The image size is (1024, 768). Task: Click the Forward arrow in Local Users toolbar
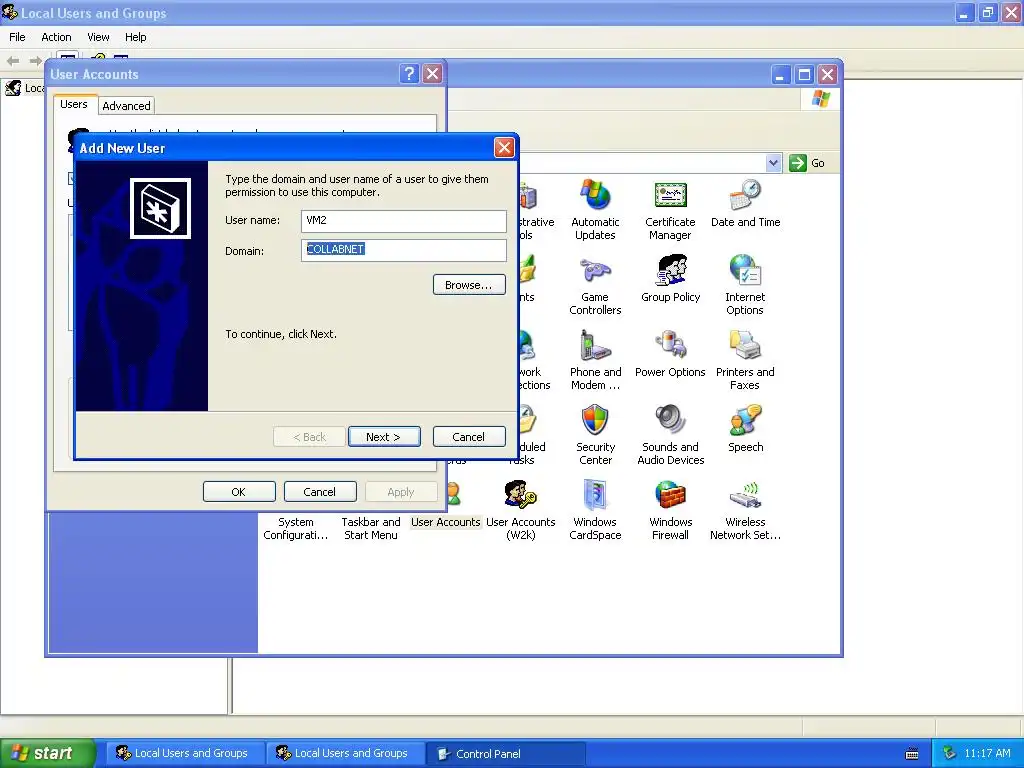35,61
